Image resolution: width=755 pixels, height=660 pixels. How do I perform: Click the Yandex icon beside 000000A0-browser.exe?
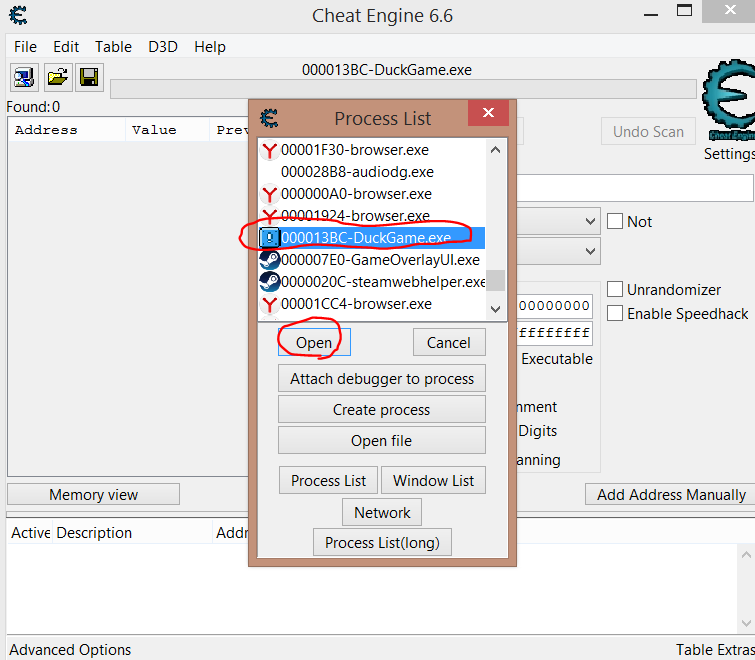tap(270, 194)
